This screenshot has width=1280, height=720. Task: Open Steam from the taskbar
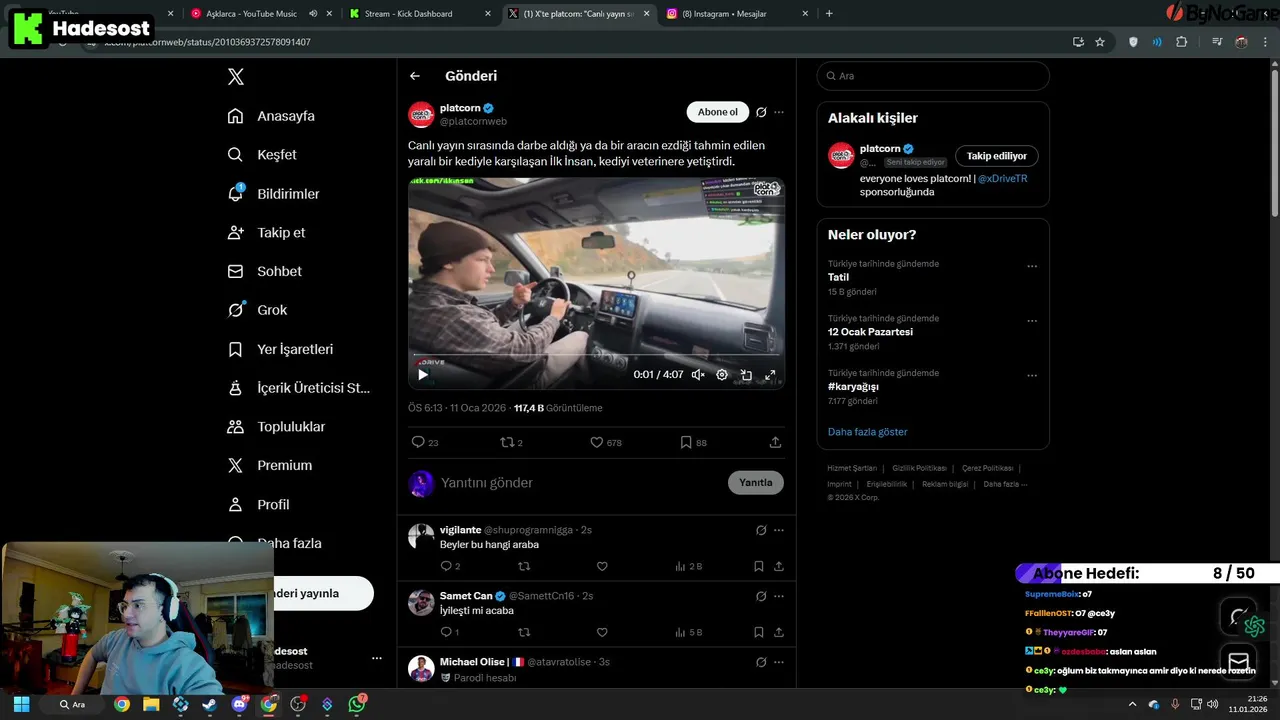coord(209,704)
